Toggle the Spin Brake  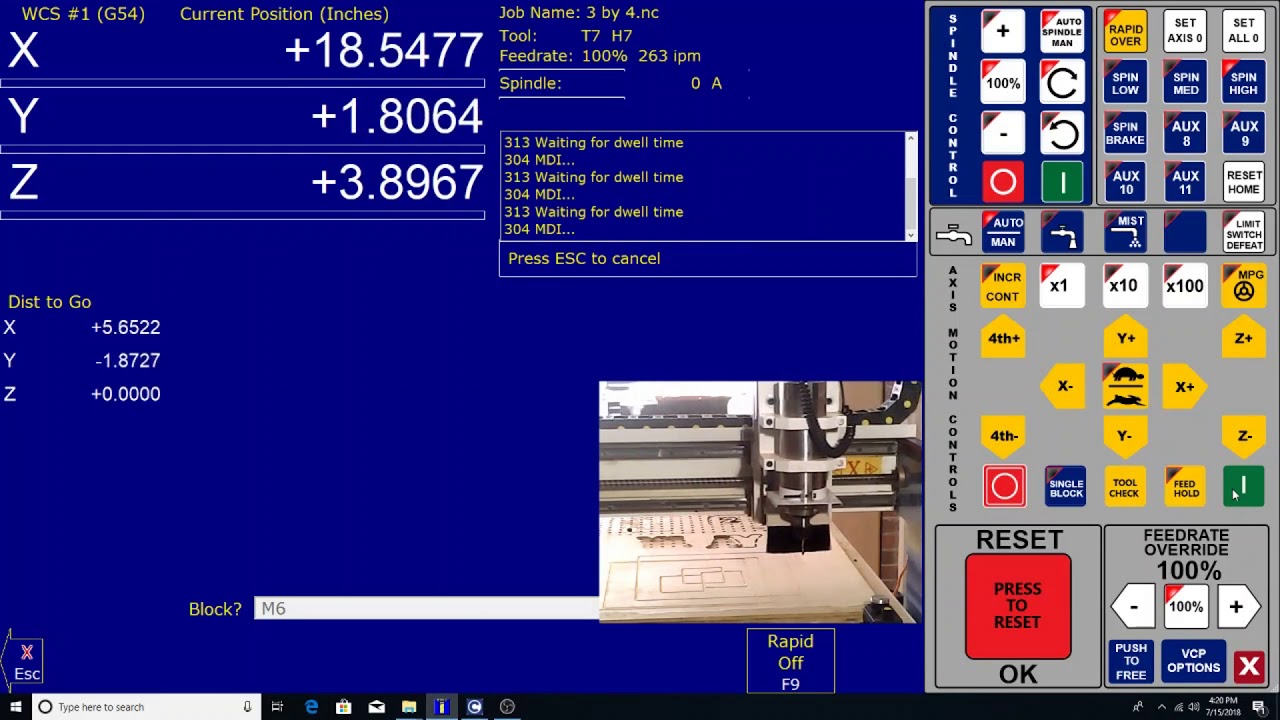coord(1125,133)
